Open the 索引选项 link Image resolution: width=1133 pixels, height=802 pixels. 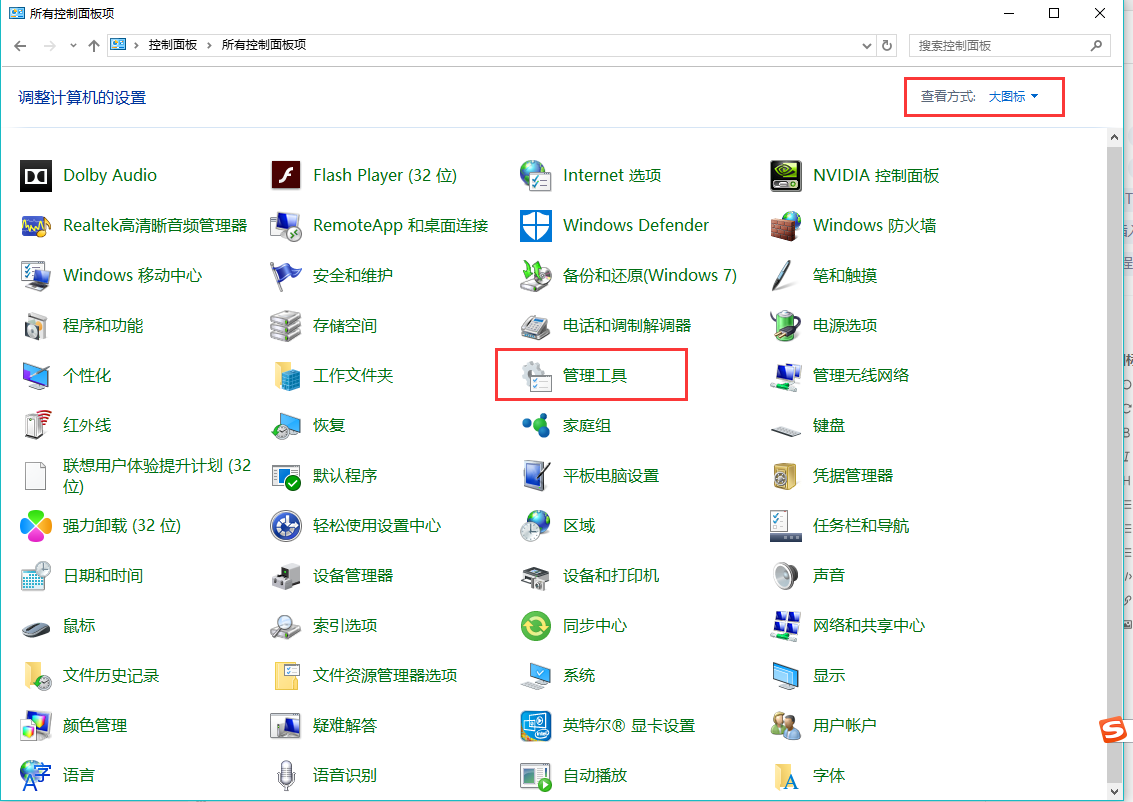point(345,626)
